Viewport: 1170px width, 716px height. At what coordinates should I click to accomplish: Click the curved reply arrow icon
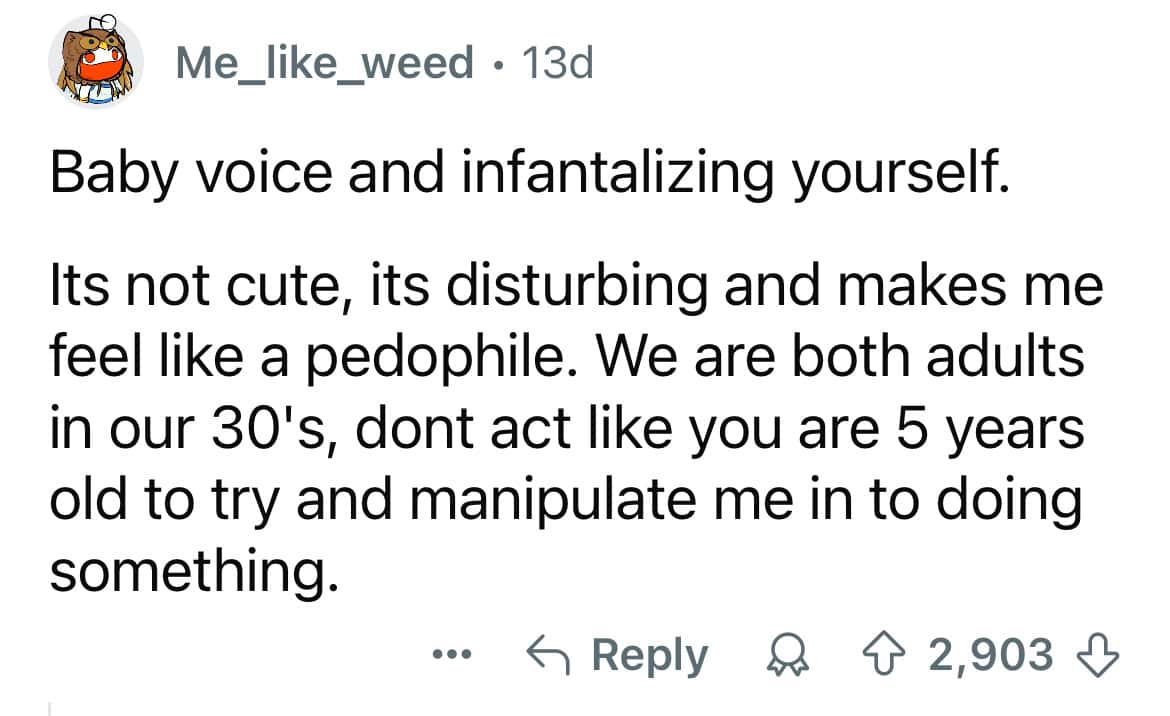click(549, 655)
